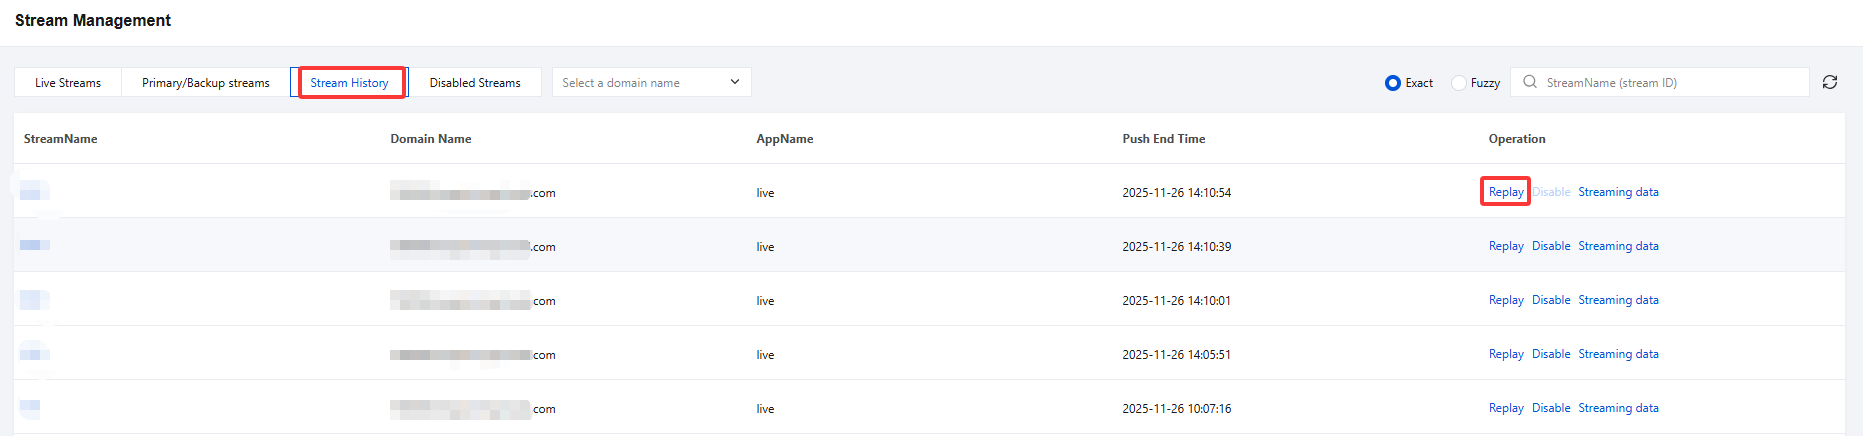Select the Stream History tab
Screen dimensions: 1863x436
[349, 83]
